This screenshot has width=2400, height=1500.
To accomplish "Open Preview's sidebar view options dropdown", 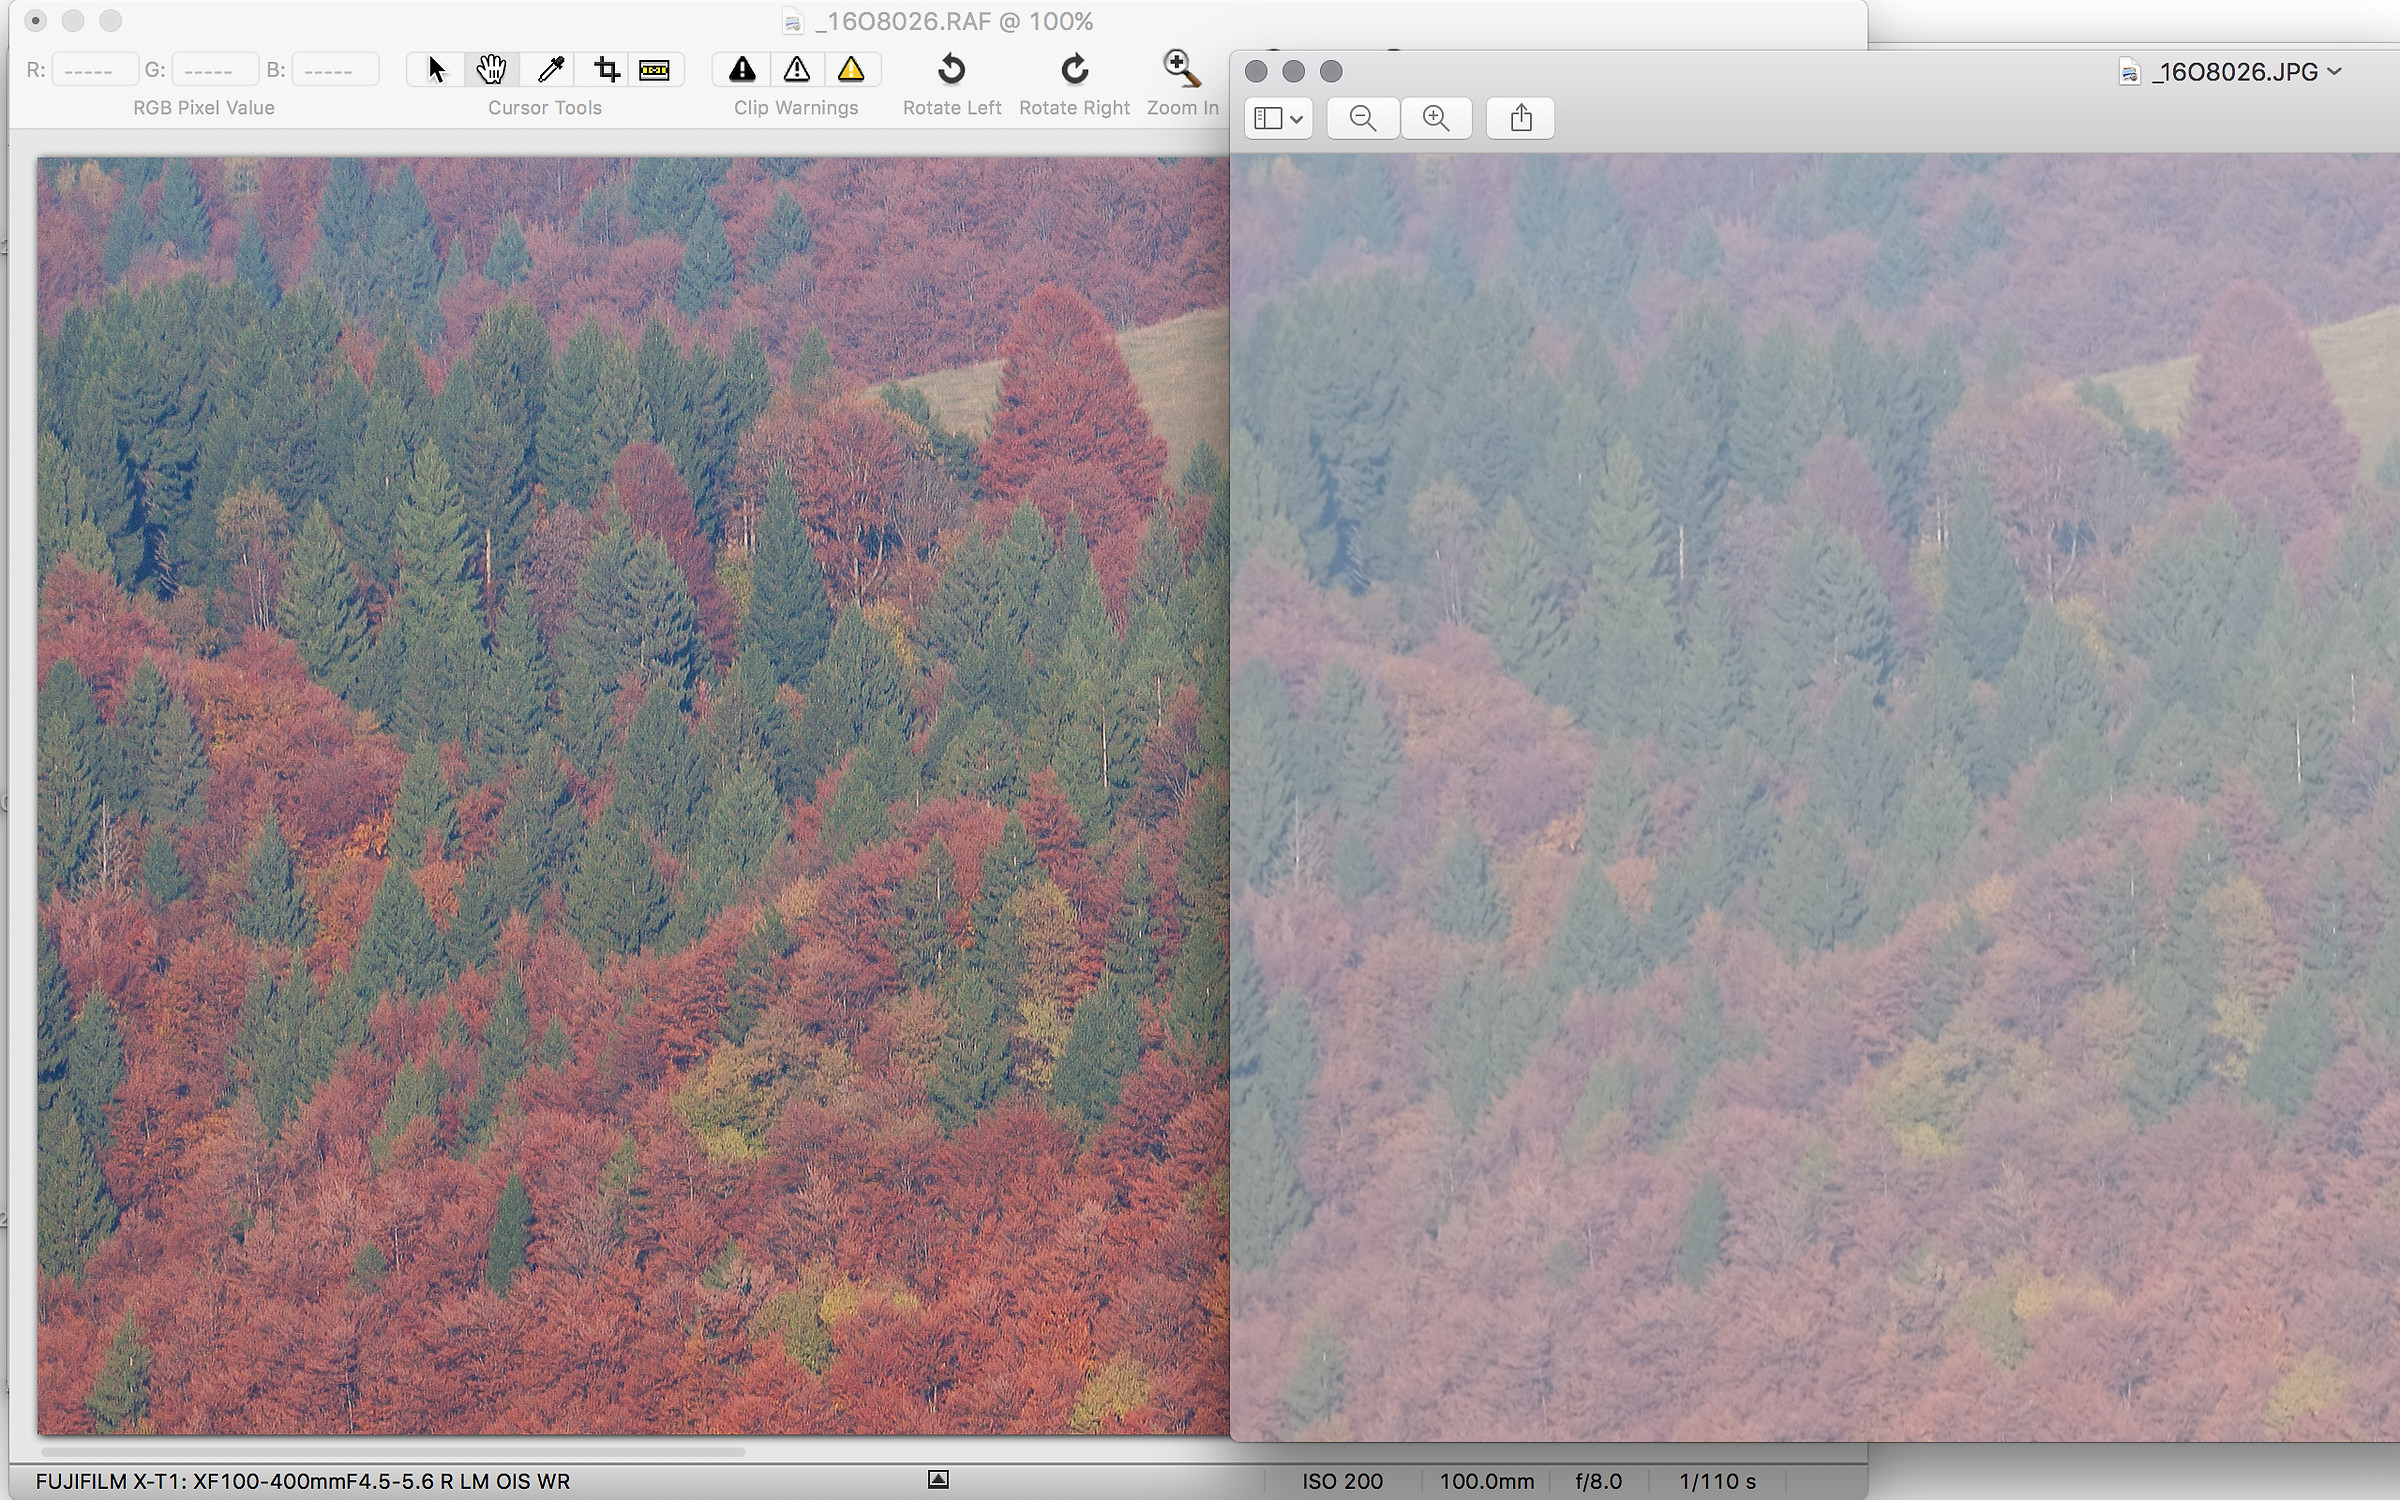I will (1277, 118).
